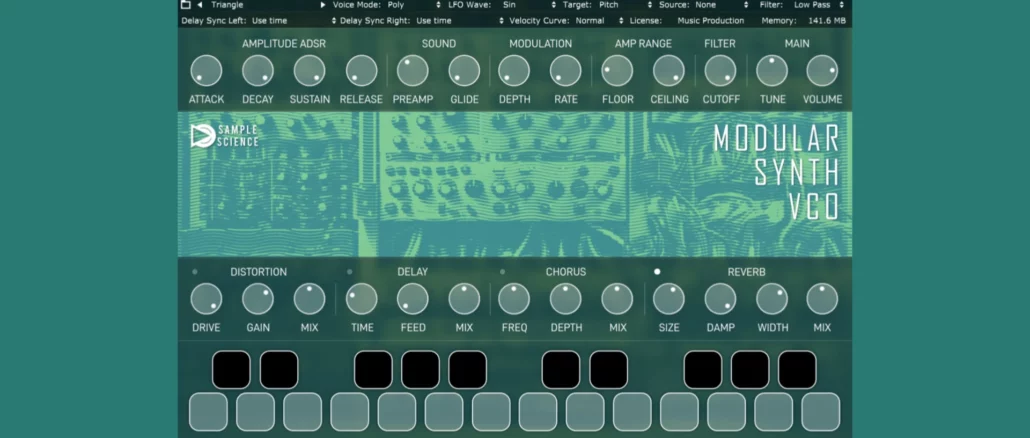The image size is (1030, 438).
Task: Click the Reverb MIX knob
Action: click(822, 299)
